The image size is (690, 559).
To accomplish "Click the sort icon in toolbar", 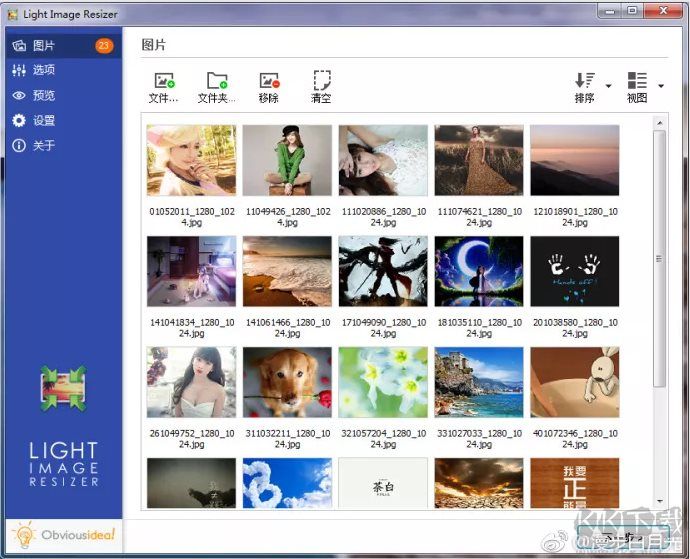I will [x=584, y=82].
